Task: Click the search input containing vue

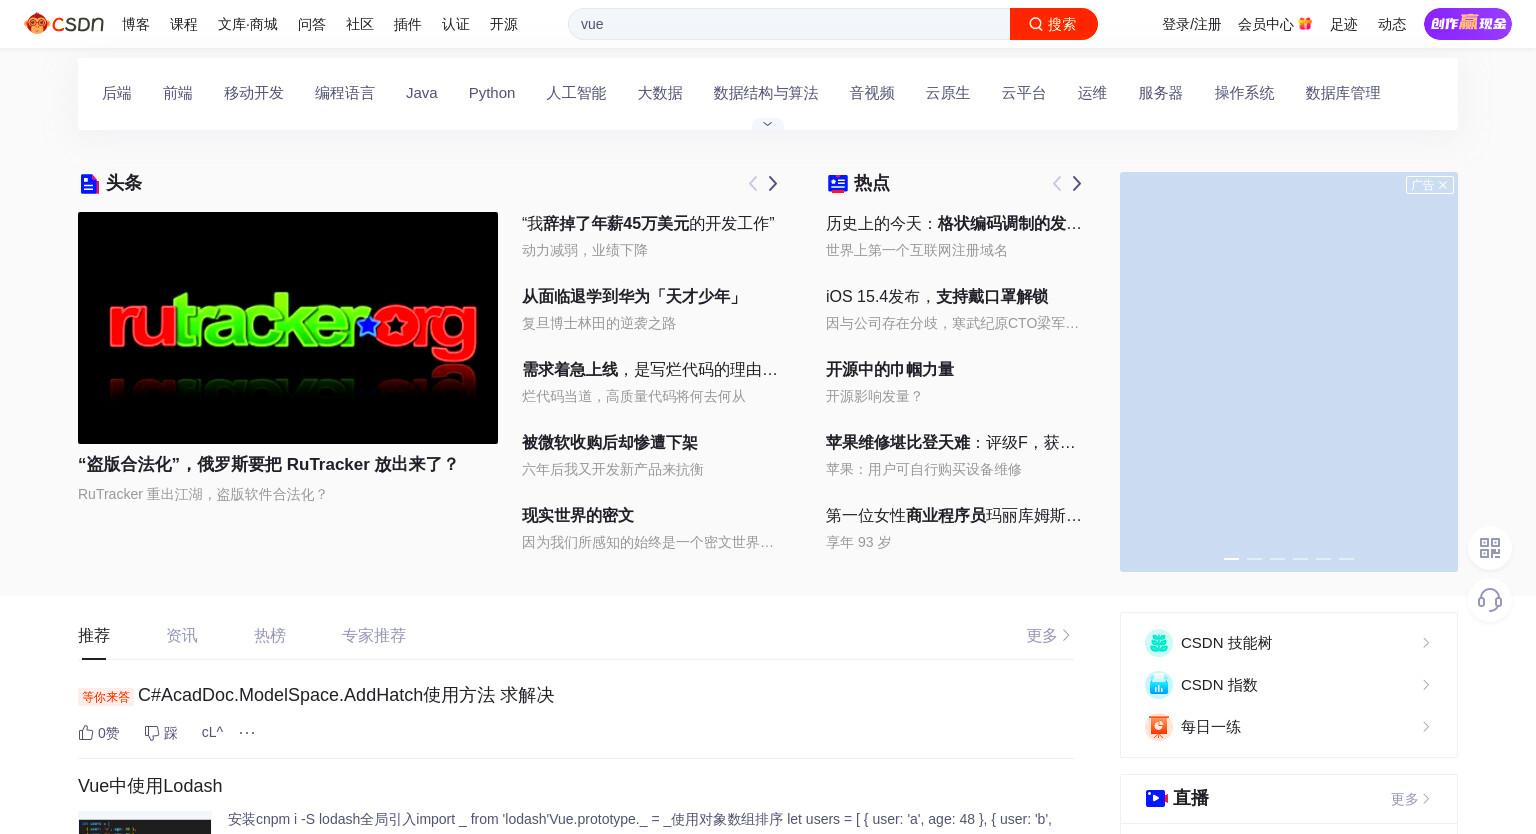Action: pyautogui.click(x=789, y=24)
